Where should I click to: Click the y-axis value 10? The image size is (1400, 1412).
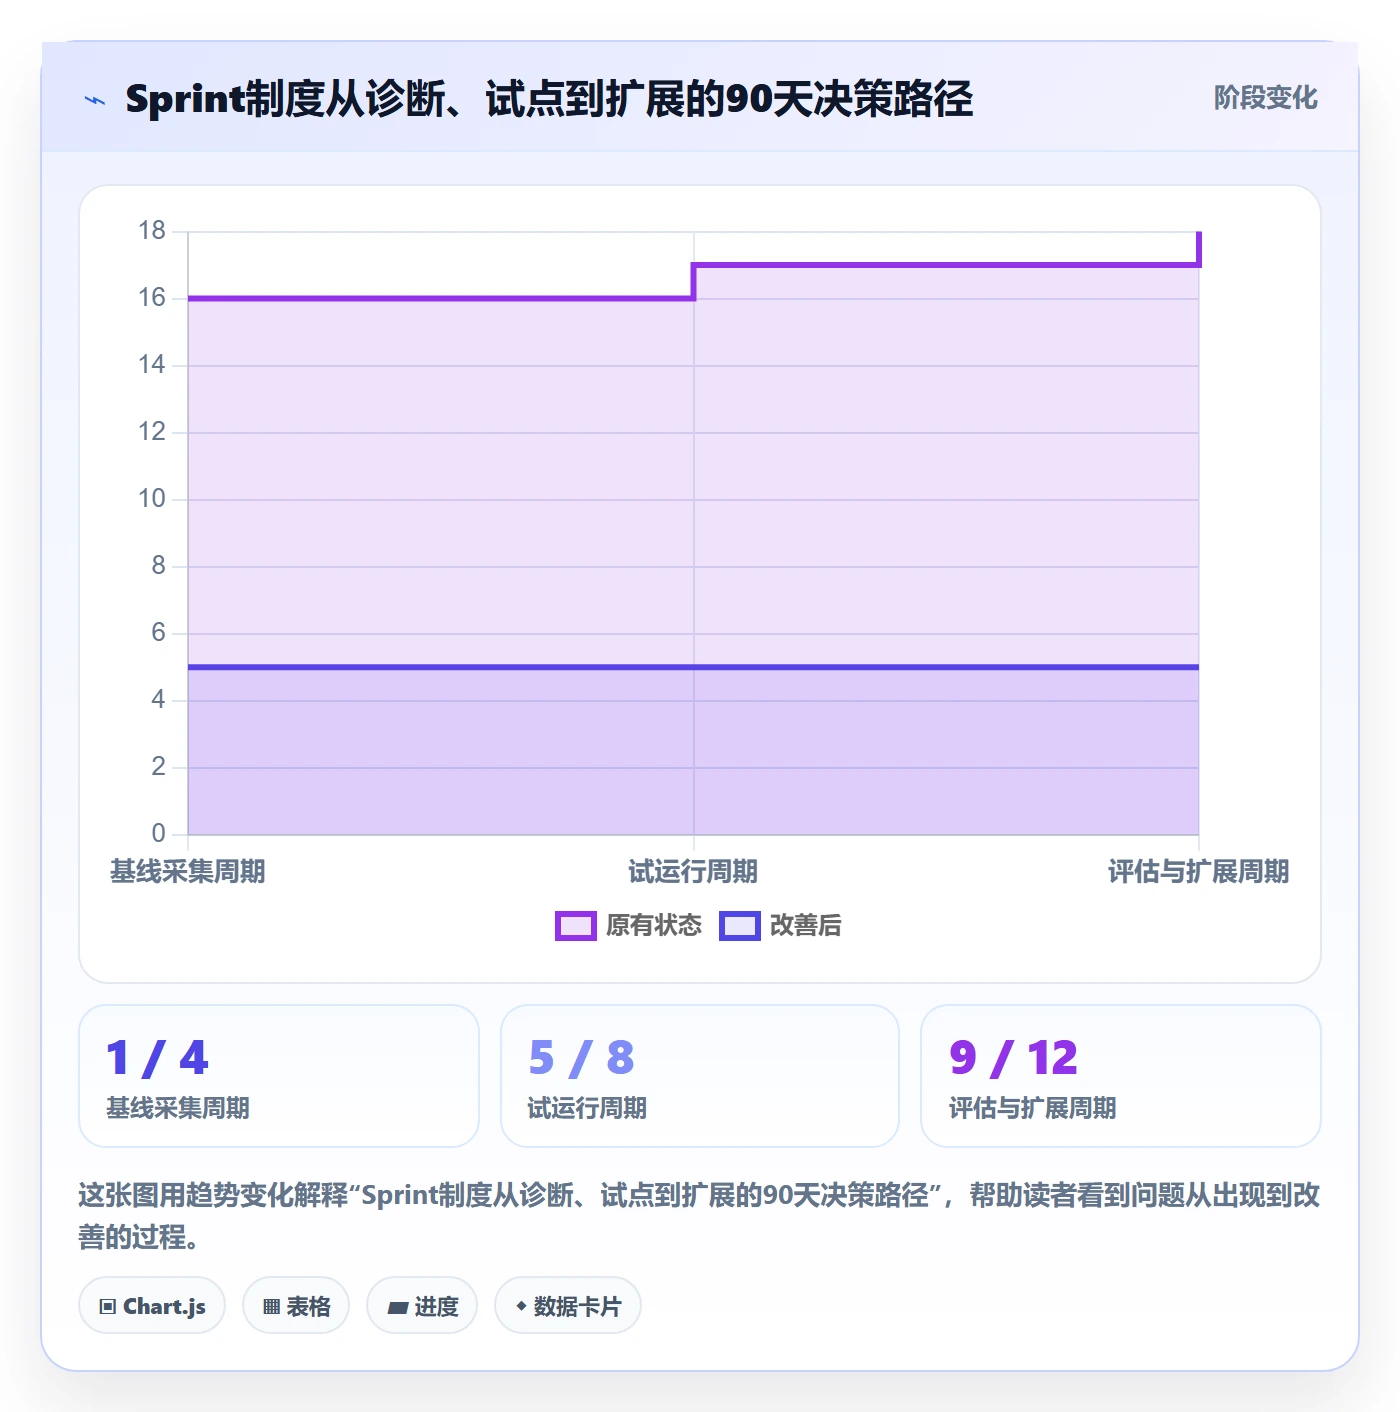coord(152,499)
